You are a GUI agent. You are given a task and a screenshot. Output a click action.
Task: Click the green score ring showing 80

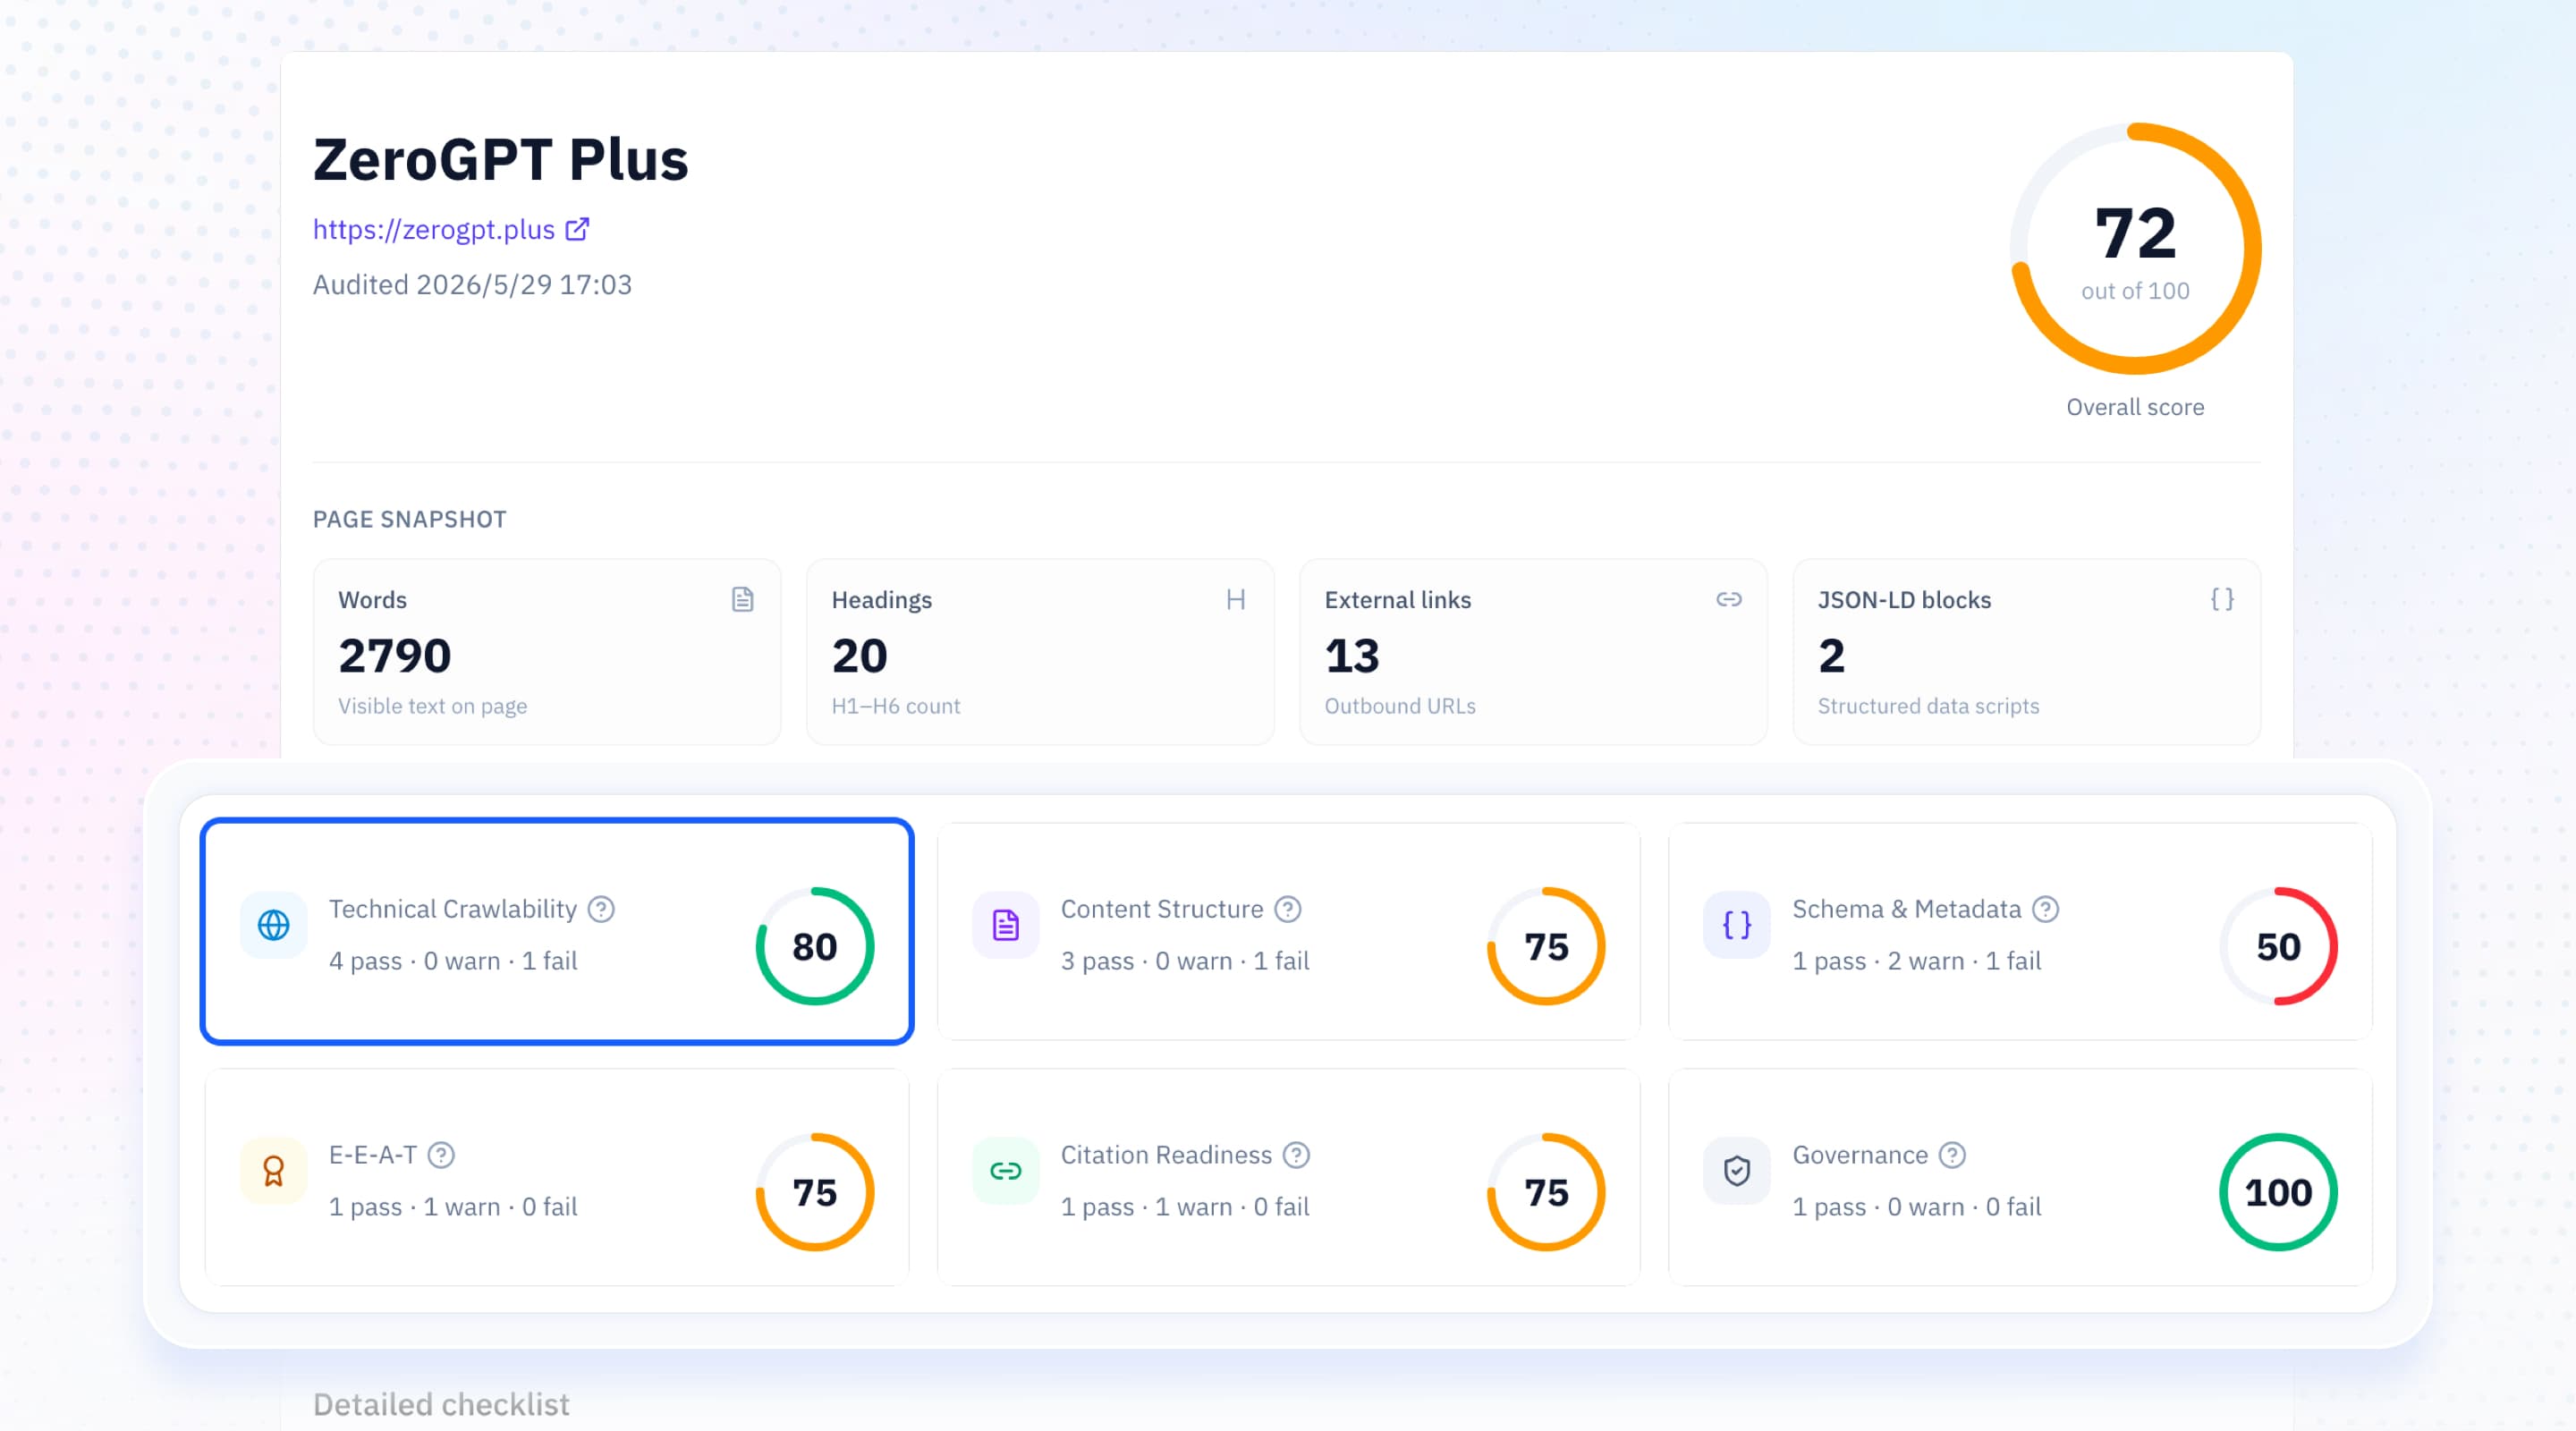[815, 946]
